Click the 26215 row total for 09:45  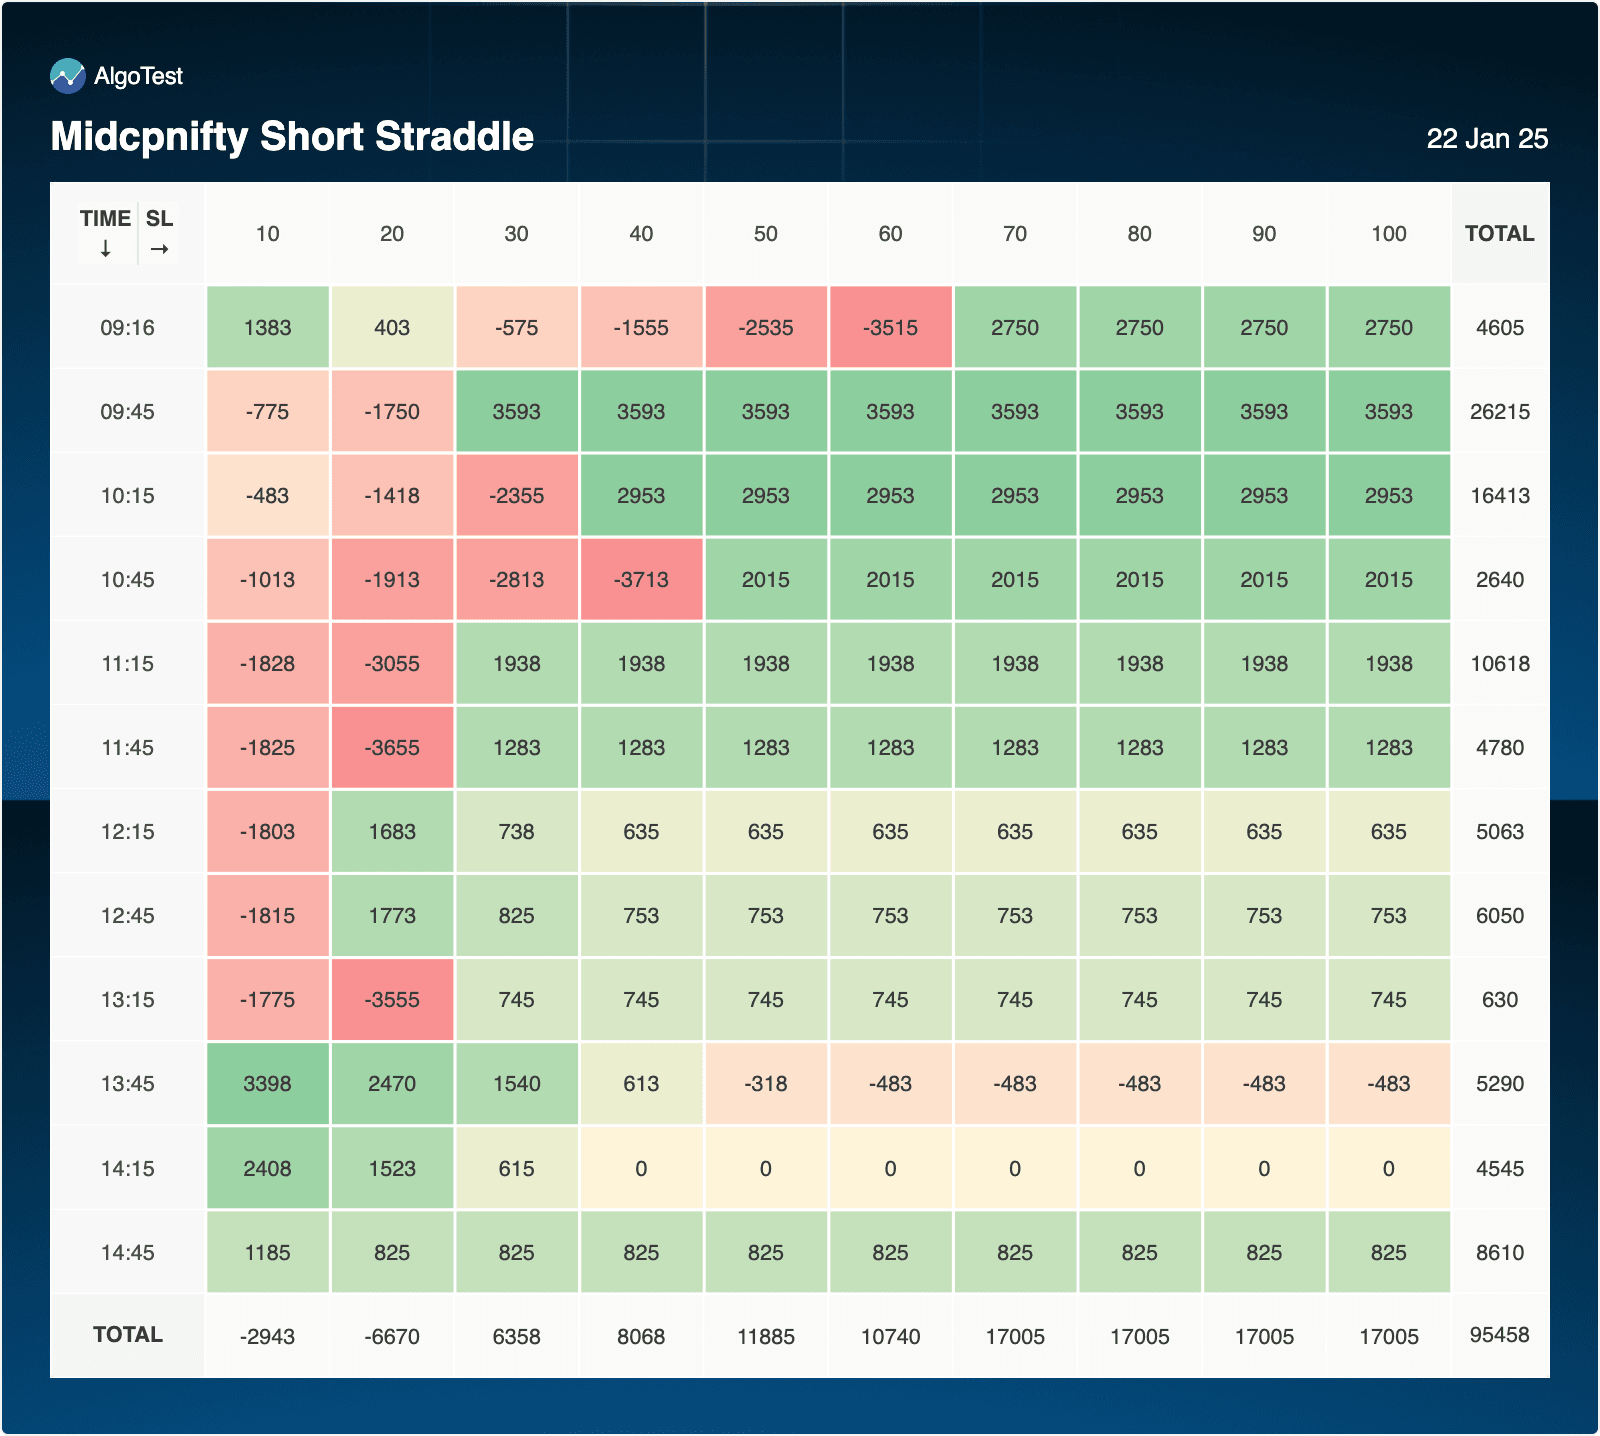tap(1499, 412)
